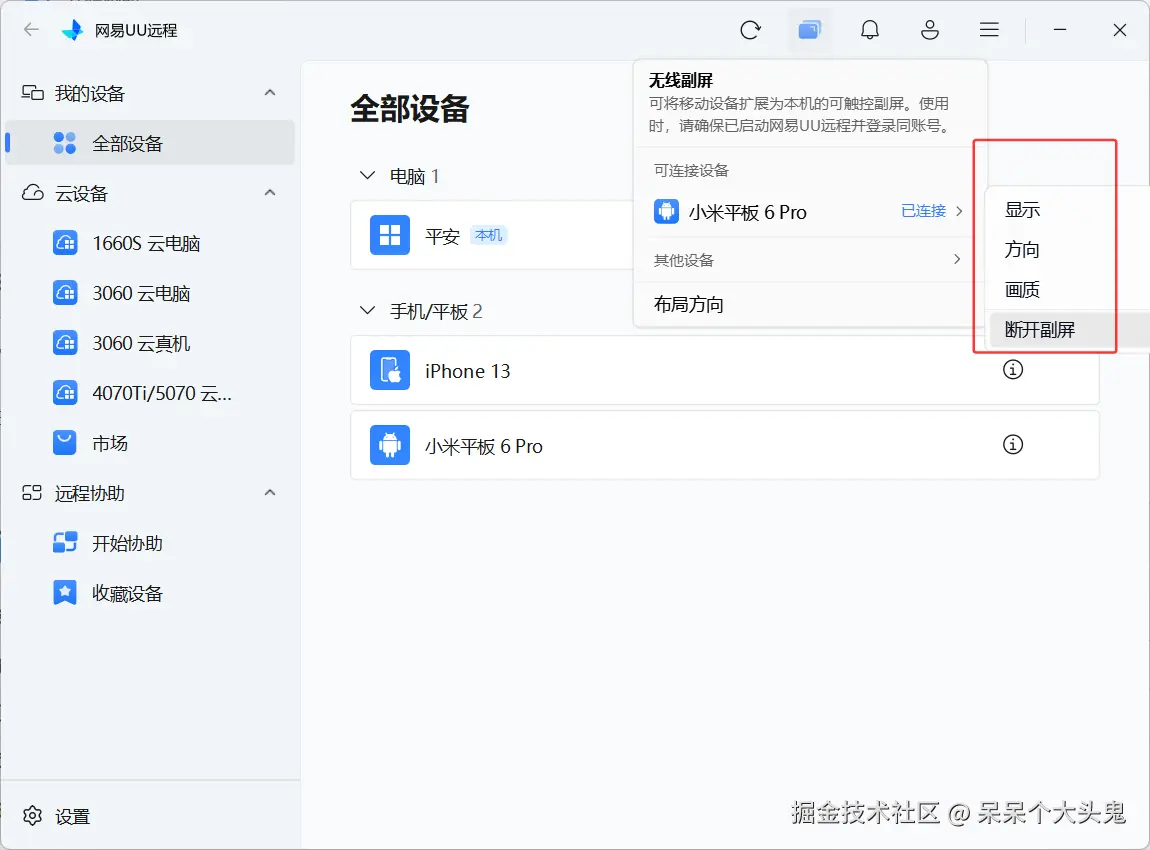Click the 云设备 cloud icon
The width and height of the screenshot is (1150, 850).
[x=32, y=193]
